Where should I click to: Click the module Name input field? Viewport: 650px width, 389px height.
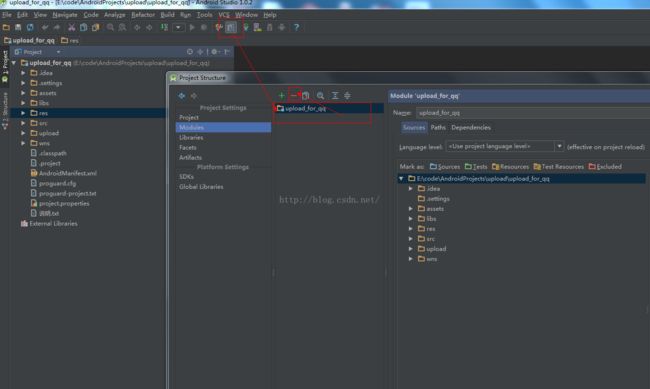(x=533, y=113)
